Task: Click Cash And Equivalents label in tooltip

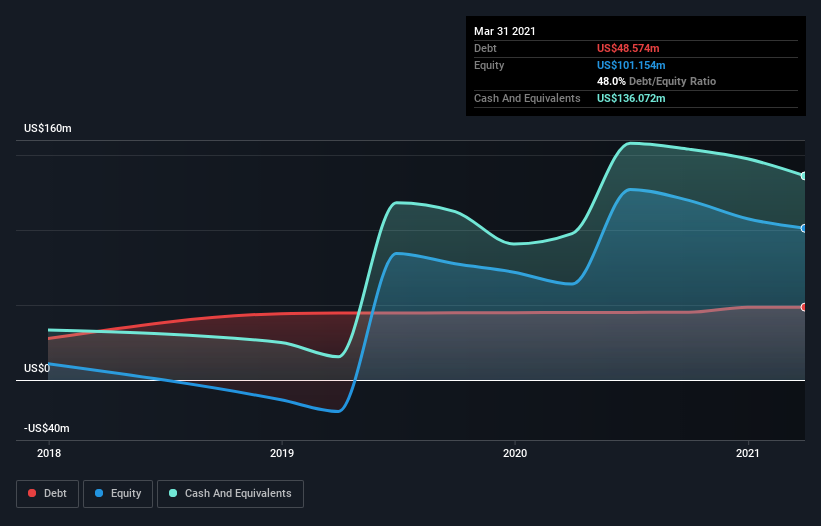Action: [527, 98]
